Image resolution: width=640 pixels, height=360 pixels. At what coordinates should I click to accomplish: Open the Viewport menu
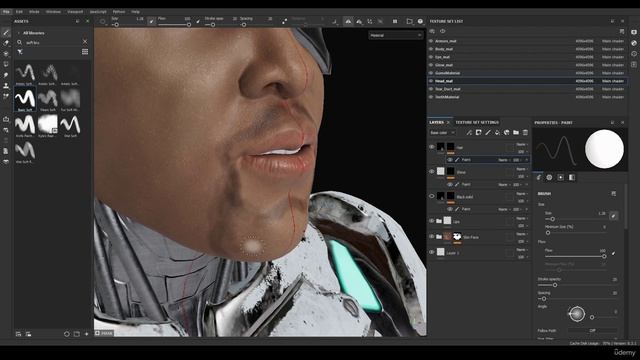click(x=75, y=12)
